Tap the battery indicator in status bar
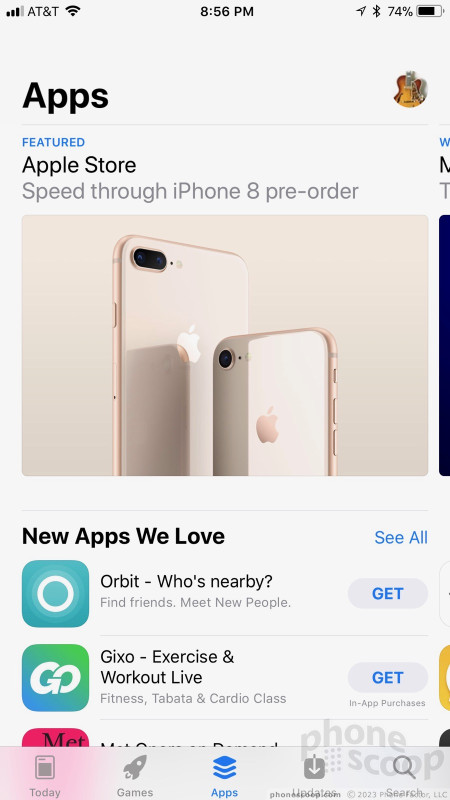450x800 pixels. tap(430, 11)
